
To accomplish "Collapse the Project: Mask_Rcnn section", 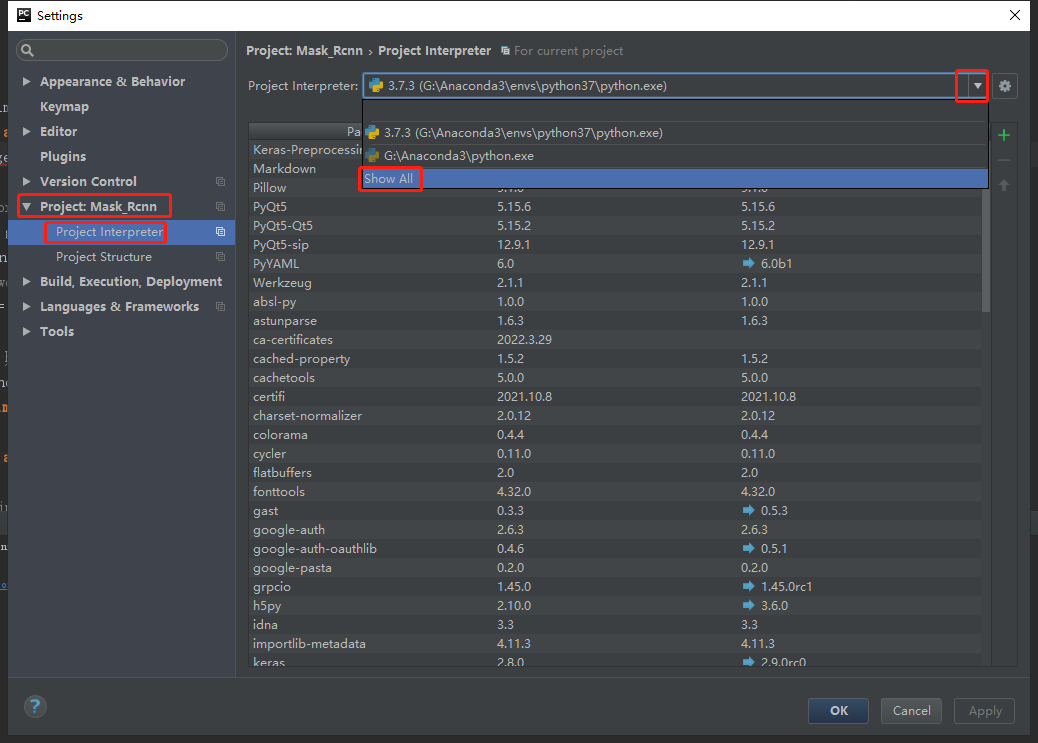I will [x=26, y=207].
